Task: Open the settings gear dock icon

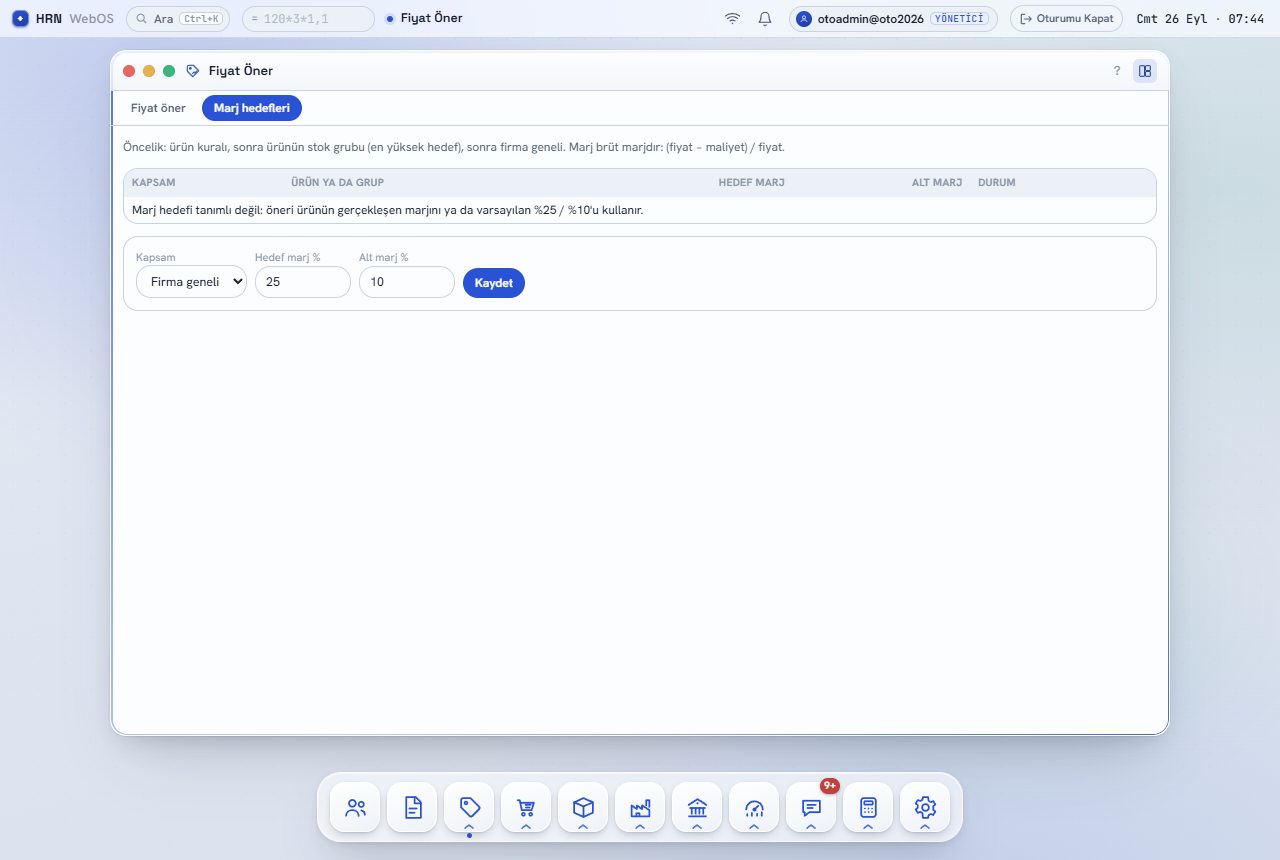Action: (x=925, y=807)
